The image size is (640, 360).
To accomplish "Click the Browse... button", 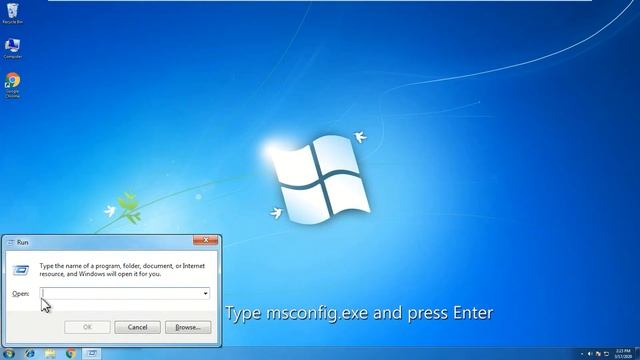I will [x=188, y=327].
